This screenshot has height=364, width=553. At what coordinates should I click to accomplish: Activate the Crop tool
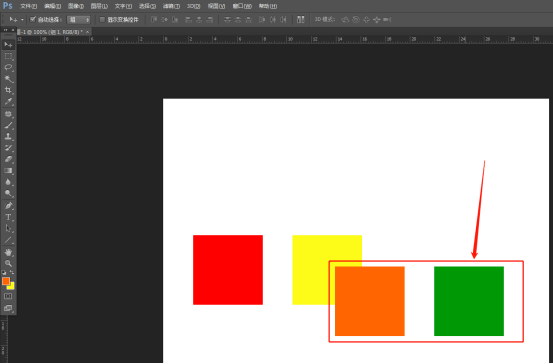pyautogui.click(x=8, y=90)
